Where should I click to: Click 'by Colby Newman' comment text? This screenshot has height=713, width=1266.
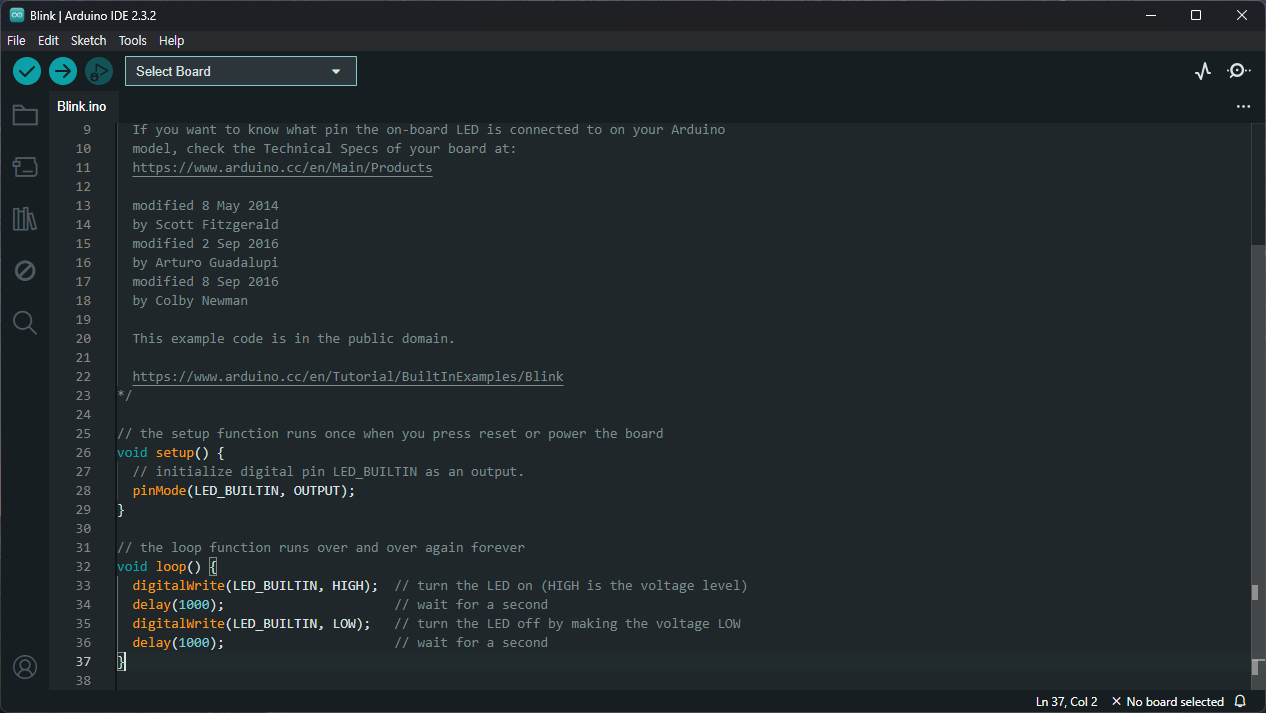[190, 301]
